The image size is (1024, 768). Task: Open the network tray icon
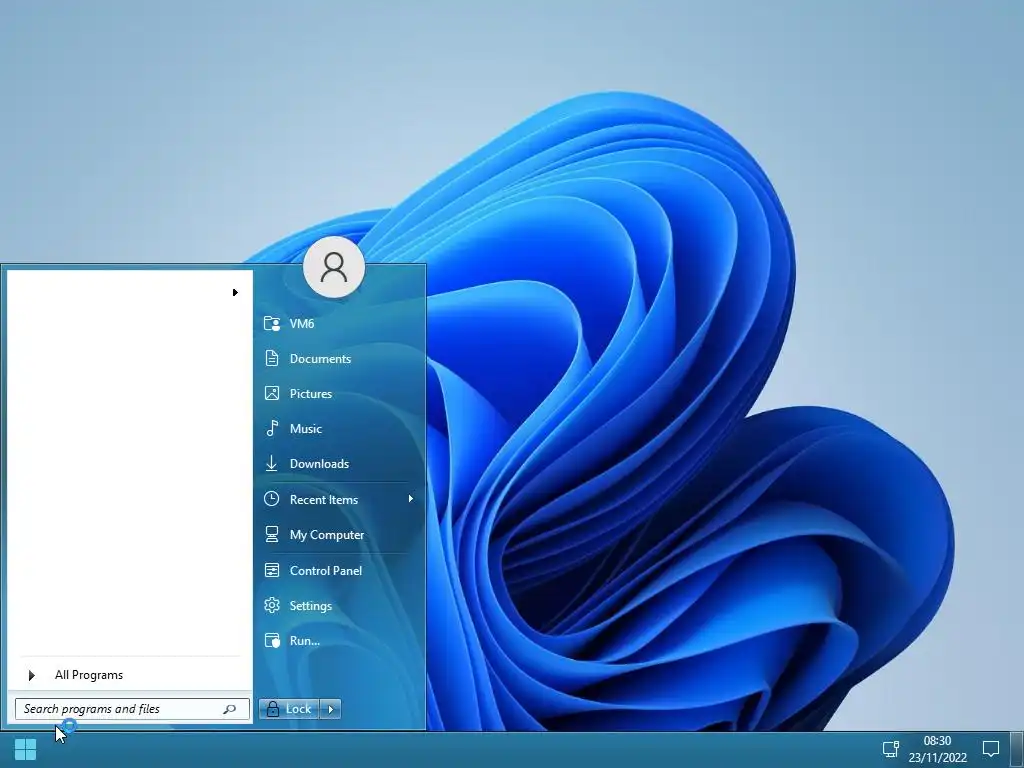pos(891,748)
